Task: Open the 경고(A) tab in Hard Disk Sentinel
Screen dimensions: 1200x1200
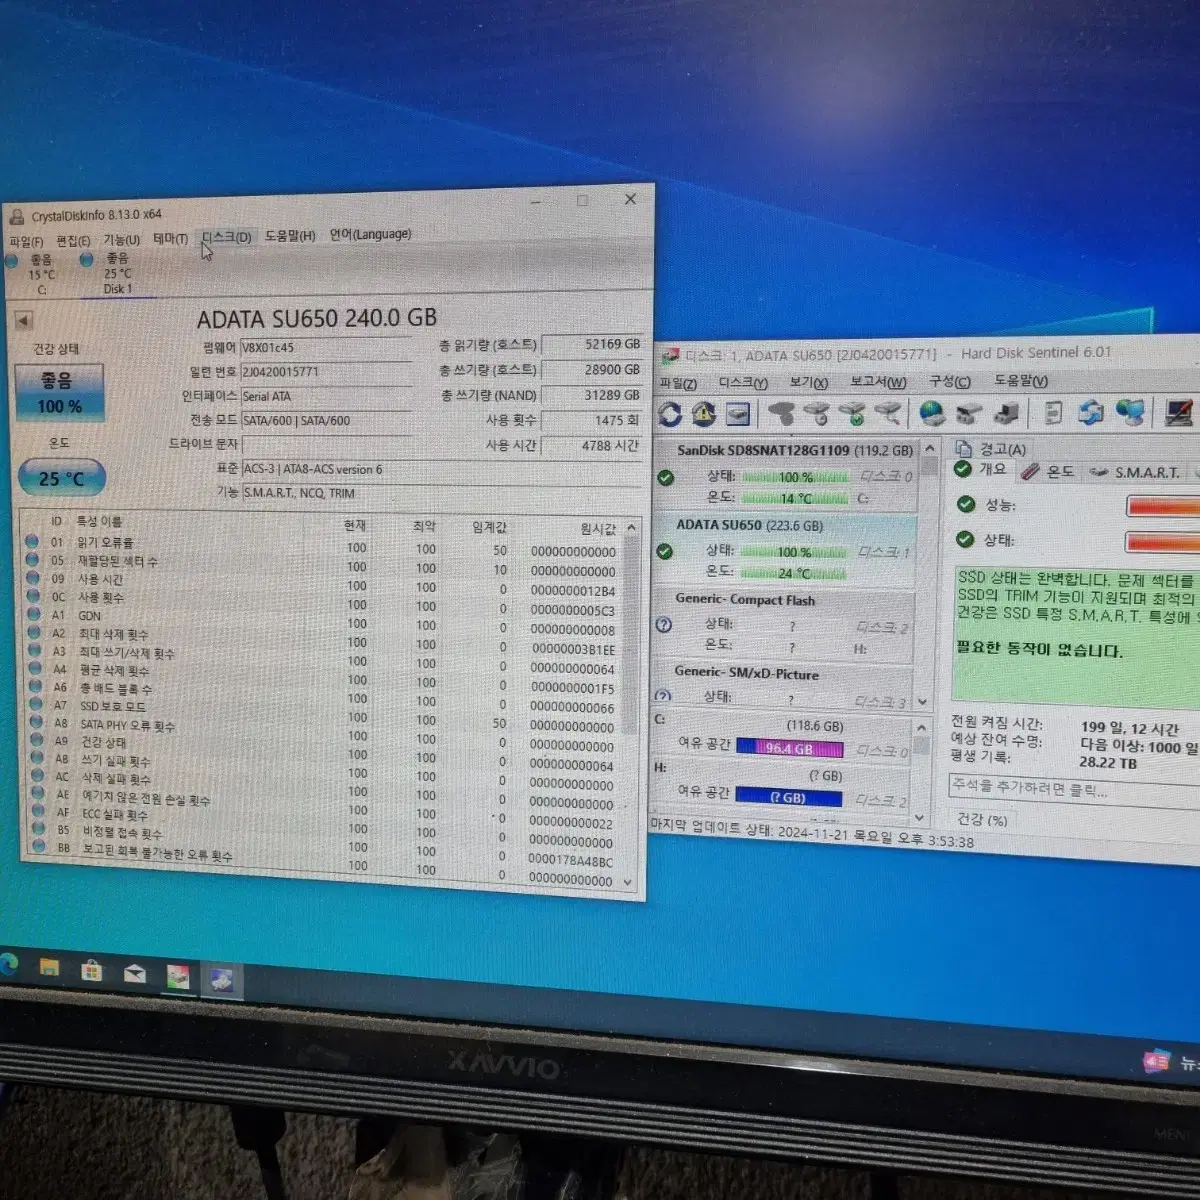Action: coord(992,449)
